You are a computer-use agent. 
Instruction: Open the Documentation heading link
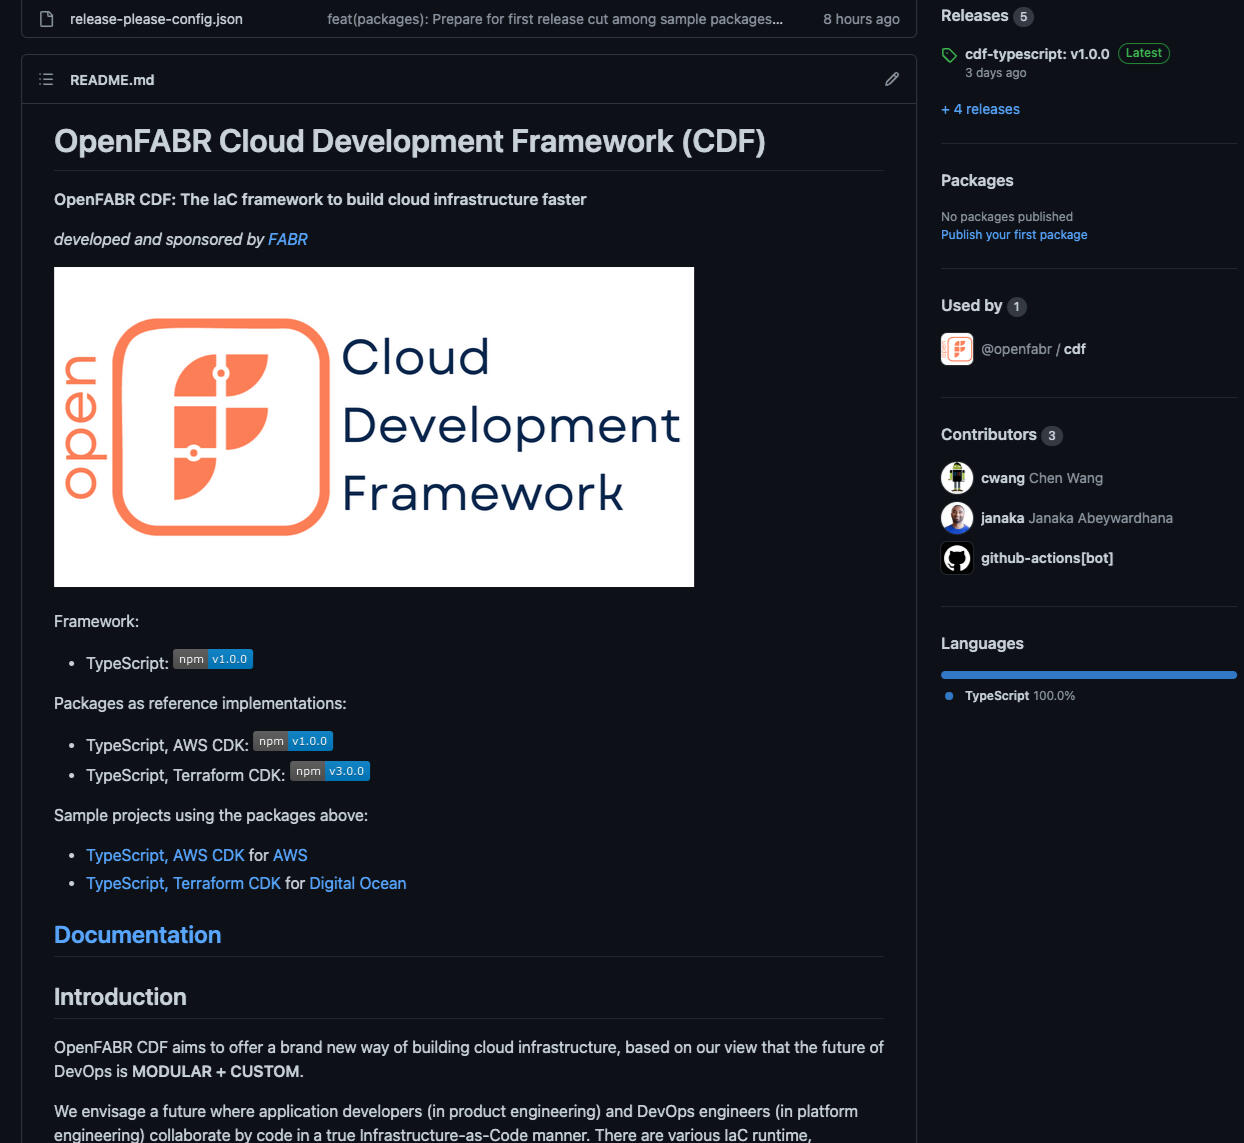[138, 935]
